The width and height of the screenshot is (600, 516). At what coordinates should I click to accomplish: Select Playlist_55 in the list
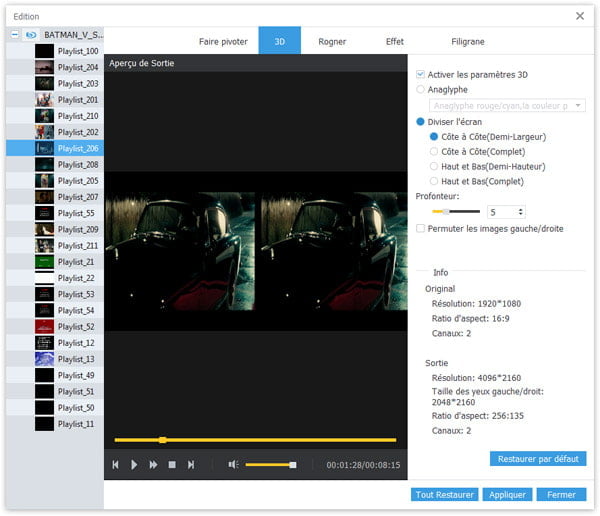tap(55, 213)
